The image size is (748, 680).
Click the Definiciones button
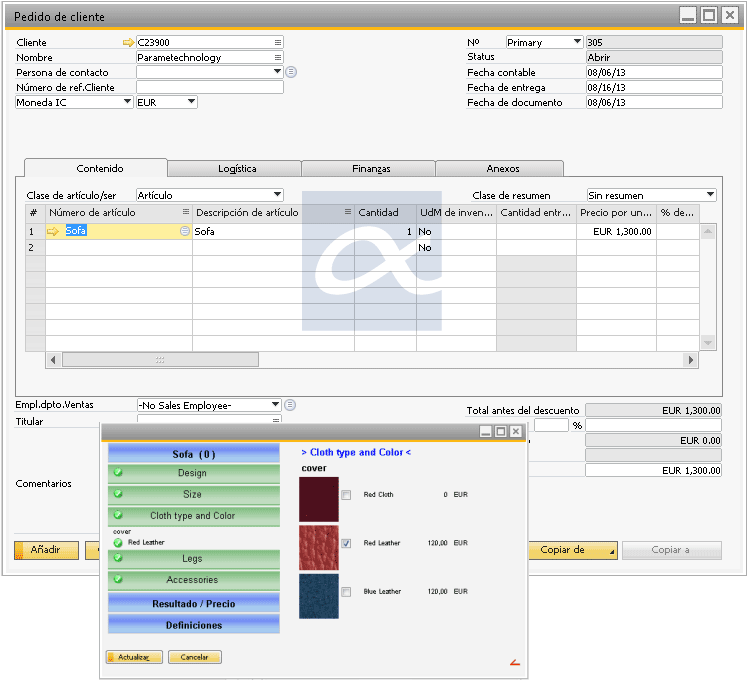(x=194, y=625)
